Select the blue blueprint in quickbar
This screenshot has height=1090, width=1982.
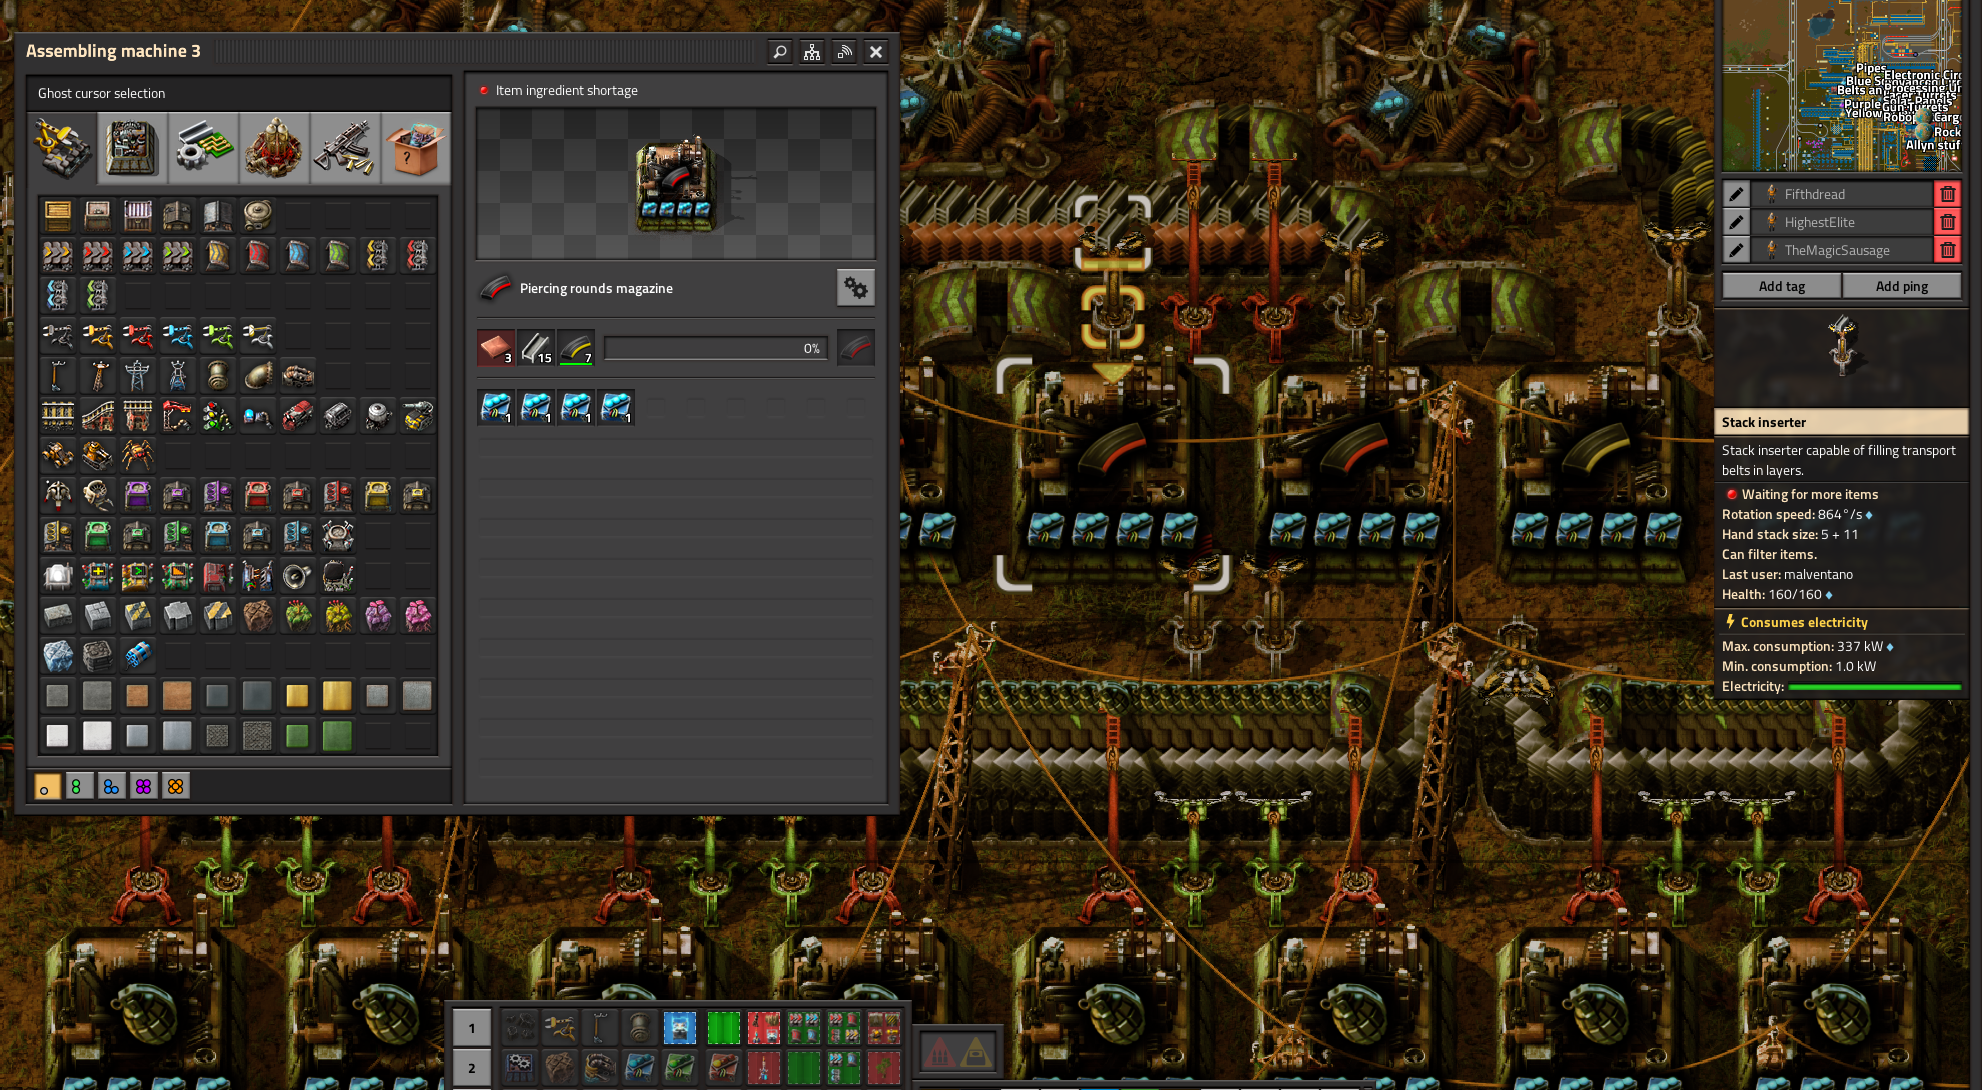point(680,1028)
